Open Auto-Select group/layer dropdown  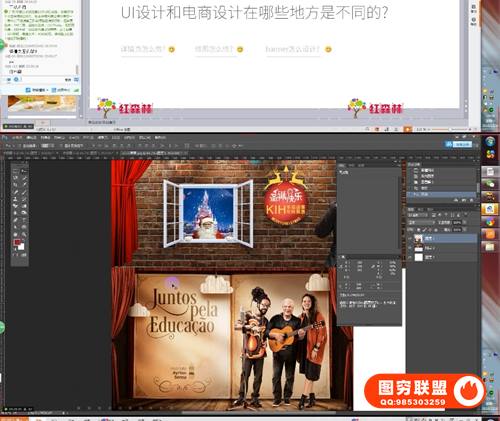pos(48,146)
